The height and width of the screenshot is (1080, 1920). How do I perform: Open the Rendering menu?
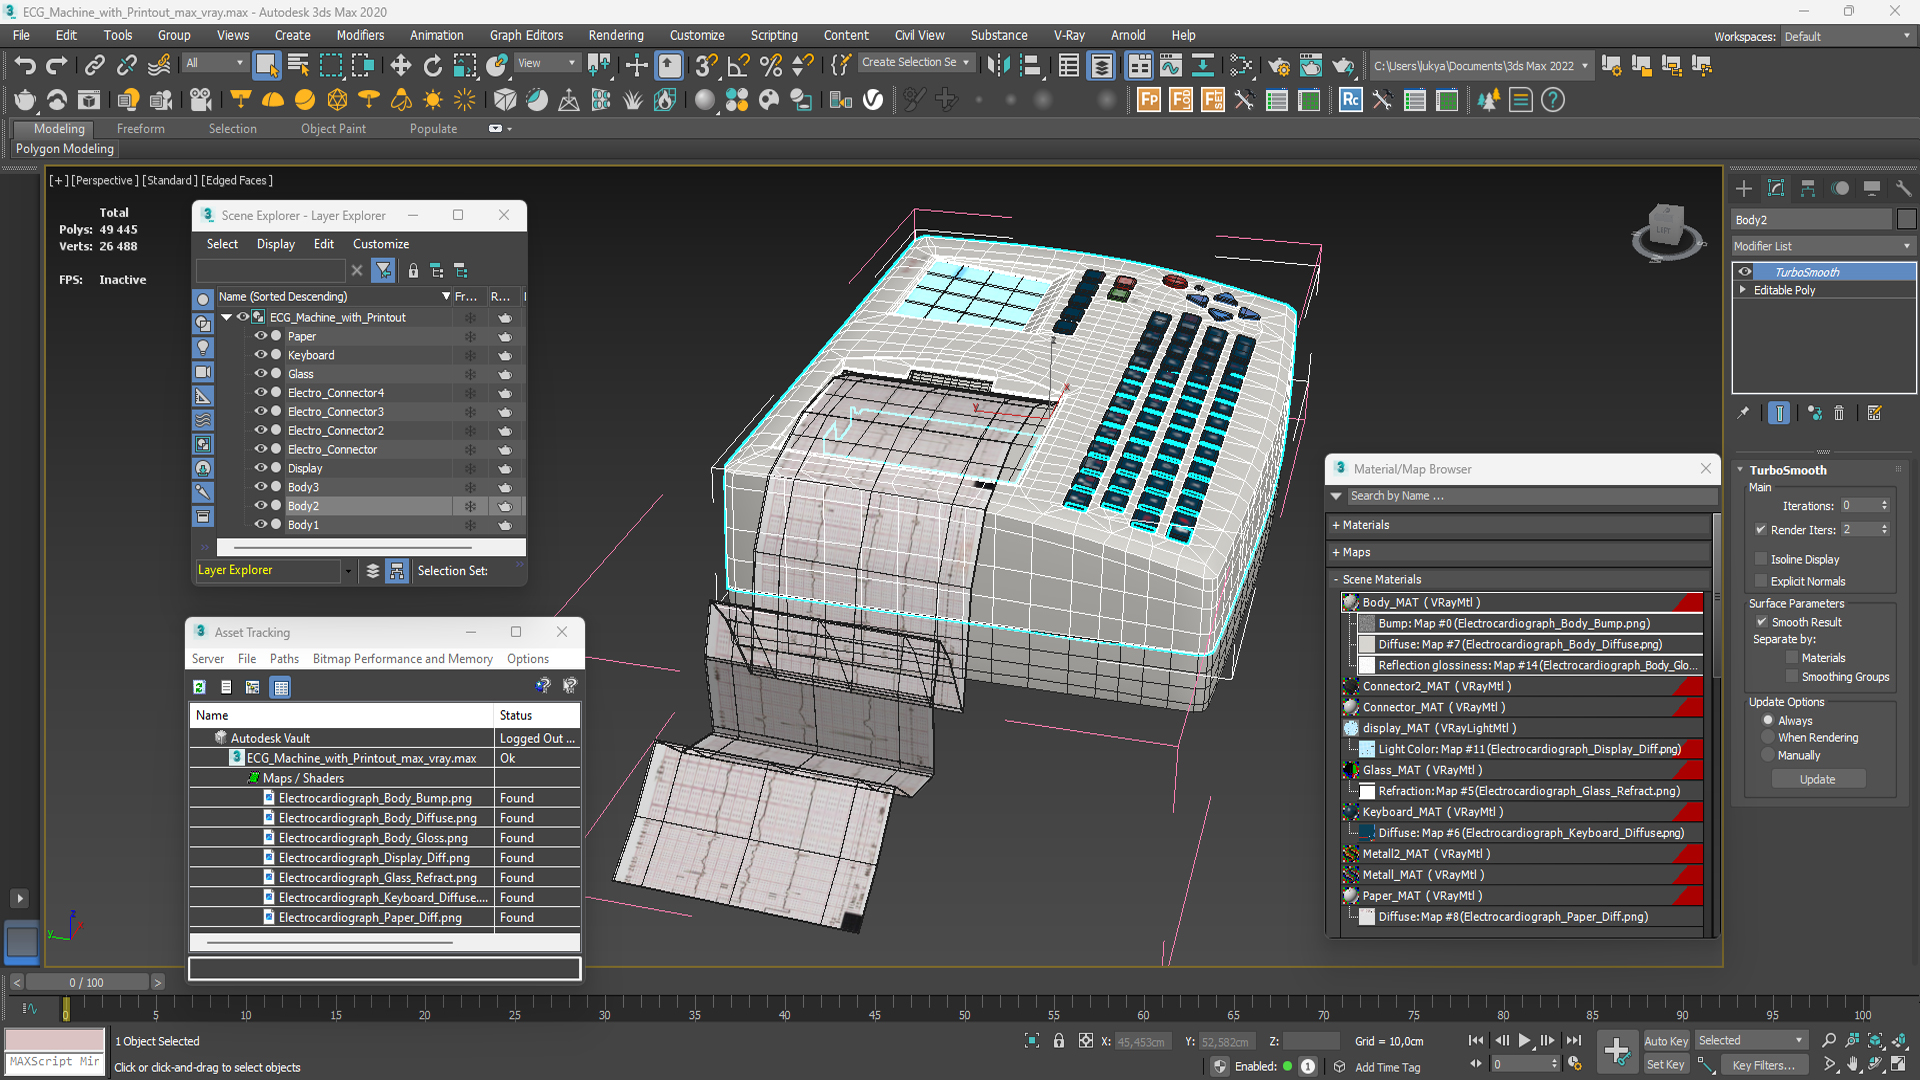click(615, 35)
